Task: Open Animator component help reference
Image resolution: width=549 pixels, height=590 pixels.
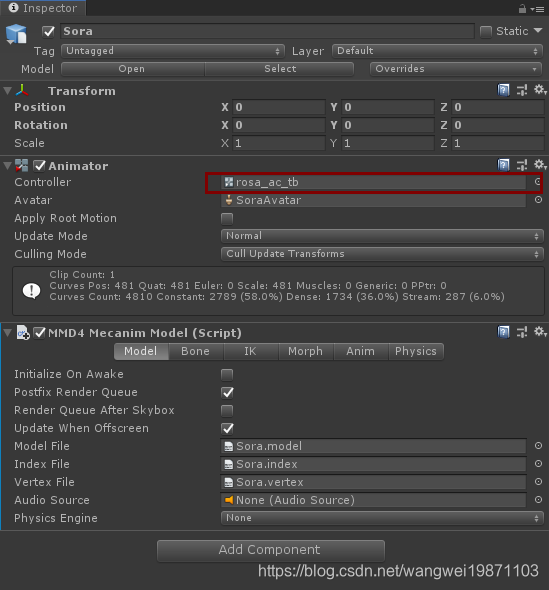Action: [x=503, y=165]
